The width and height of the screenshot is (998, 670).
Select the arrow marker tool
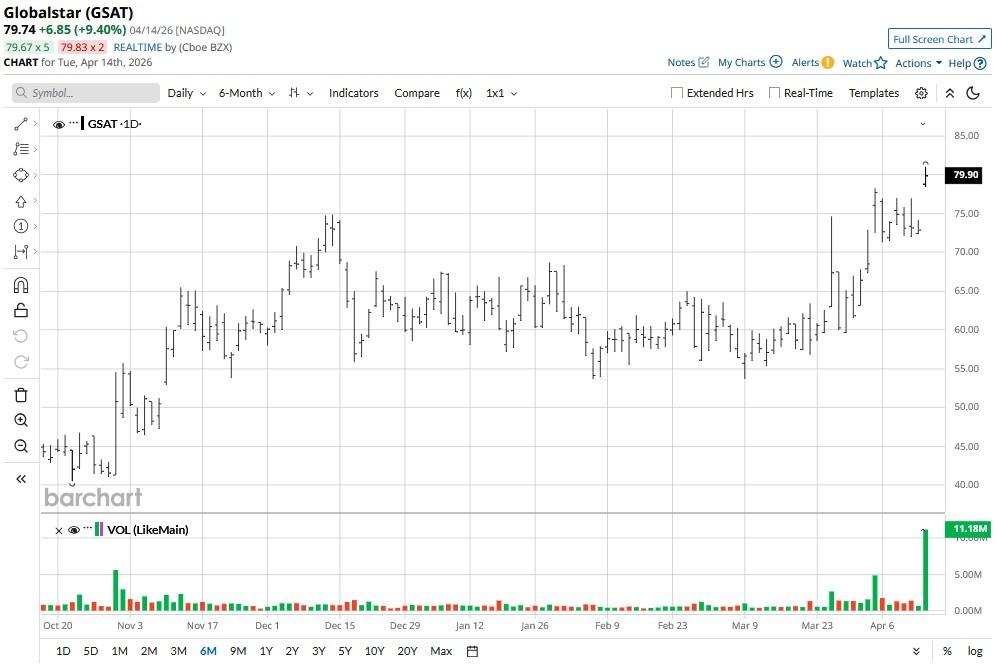(x=20, y=201)
